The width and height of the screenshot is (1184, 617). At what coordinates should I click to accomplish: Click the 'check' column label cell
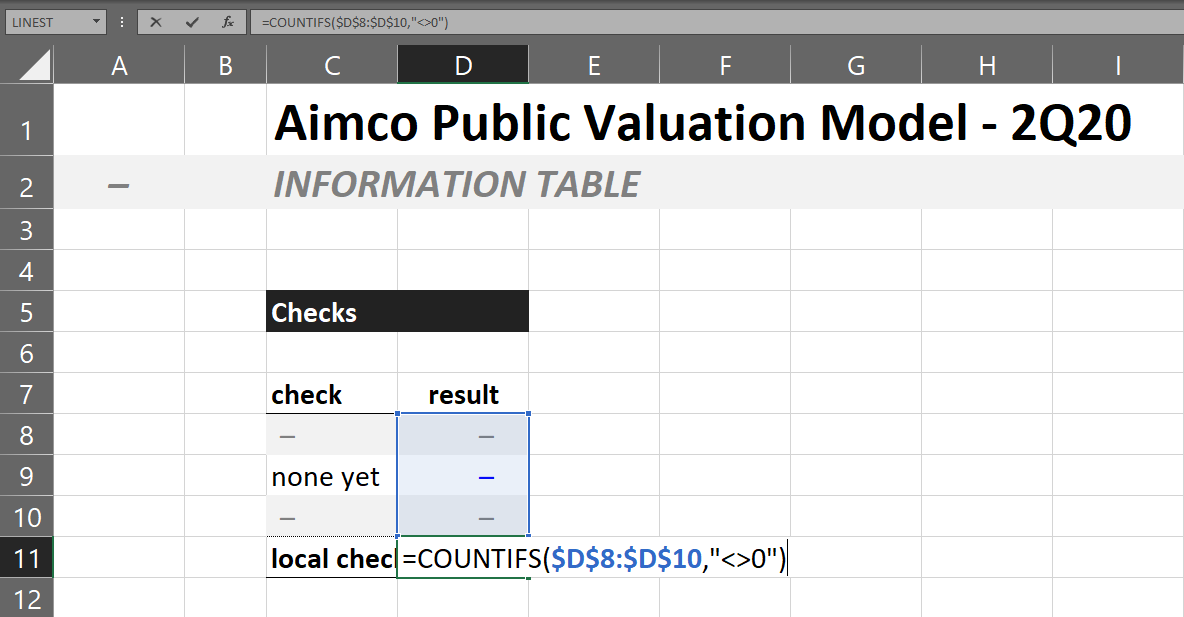(331, 393)
